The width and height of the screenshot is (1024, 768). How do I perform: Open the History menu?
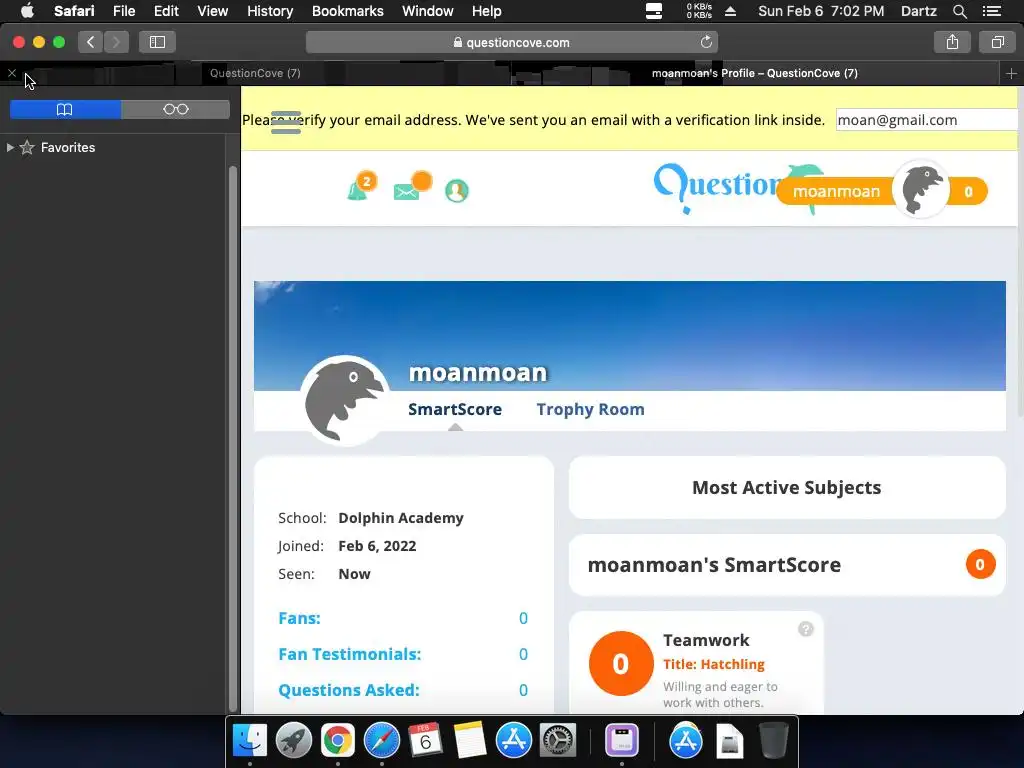[270, 11]
